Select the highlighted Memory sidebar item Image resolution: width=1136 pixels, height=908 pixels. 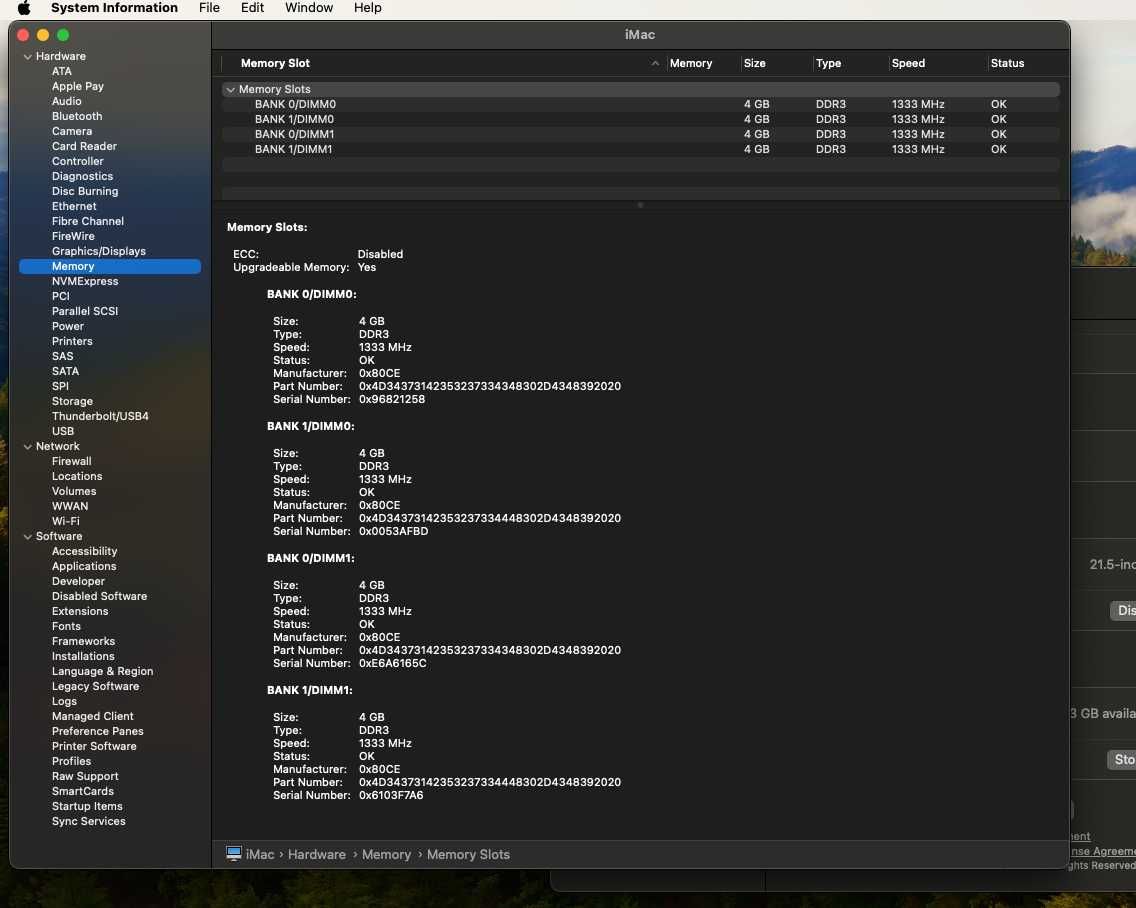coord(110,267)
